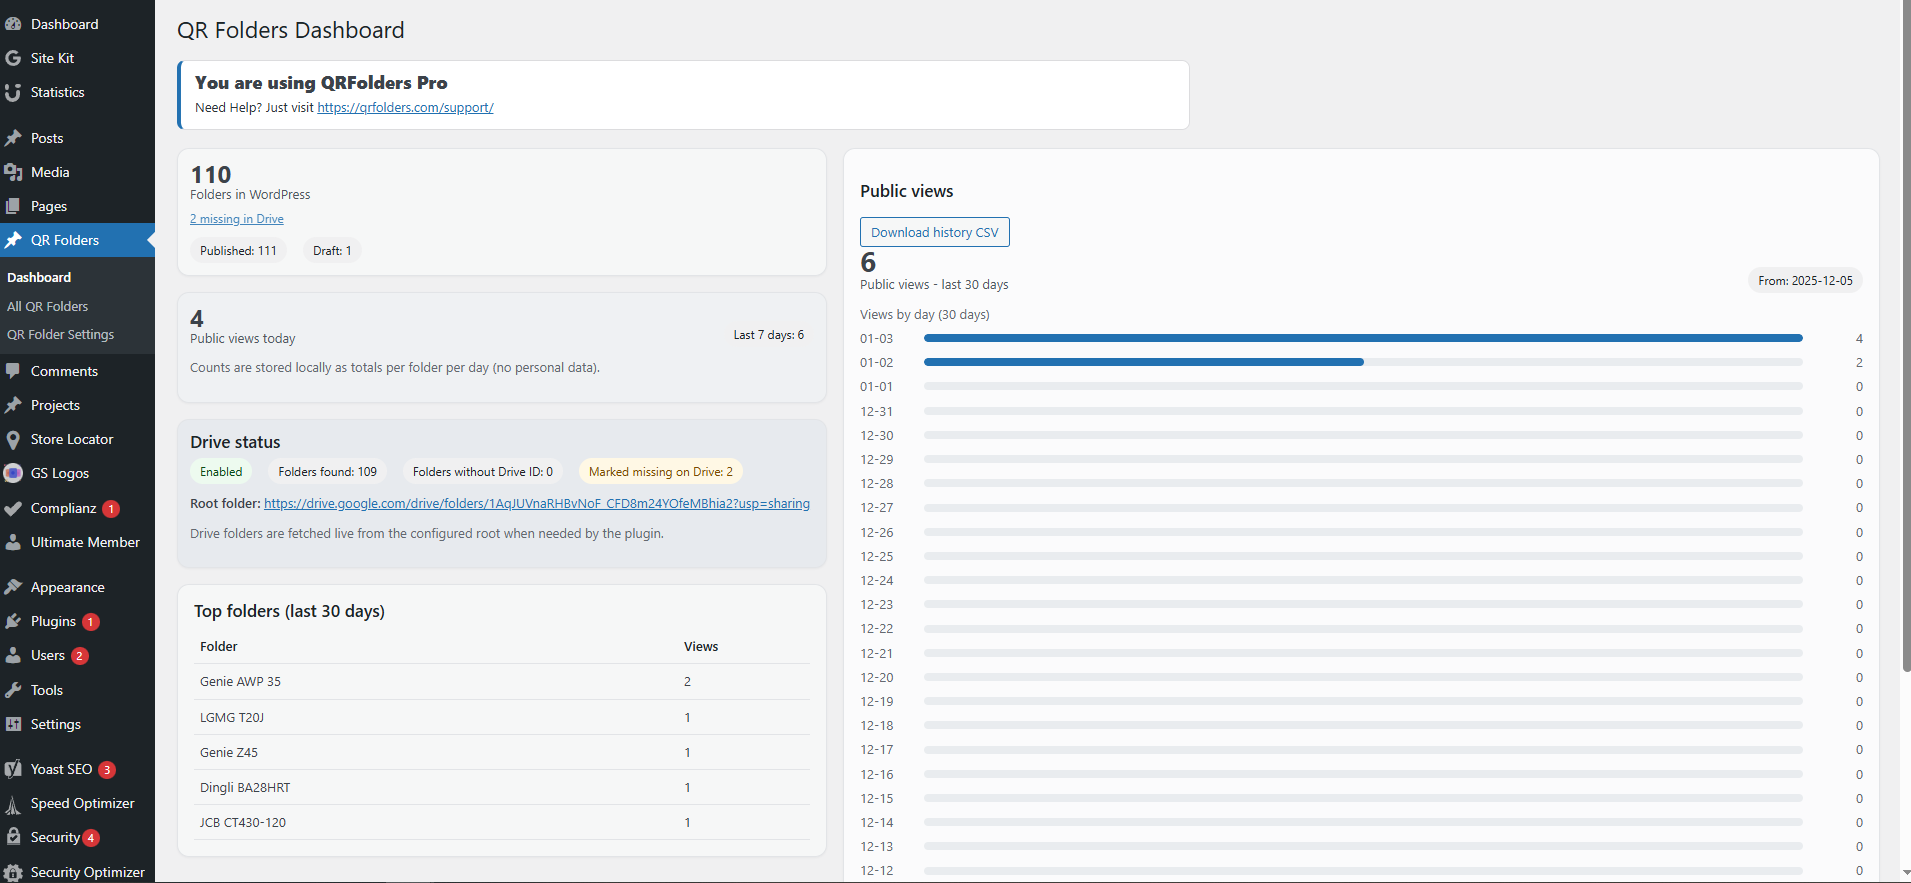This screenshot has height=883, width=1911.
Task: Click the Genie AWP 35 folder row
Action: pos(241,682)
